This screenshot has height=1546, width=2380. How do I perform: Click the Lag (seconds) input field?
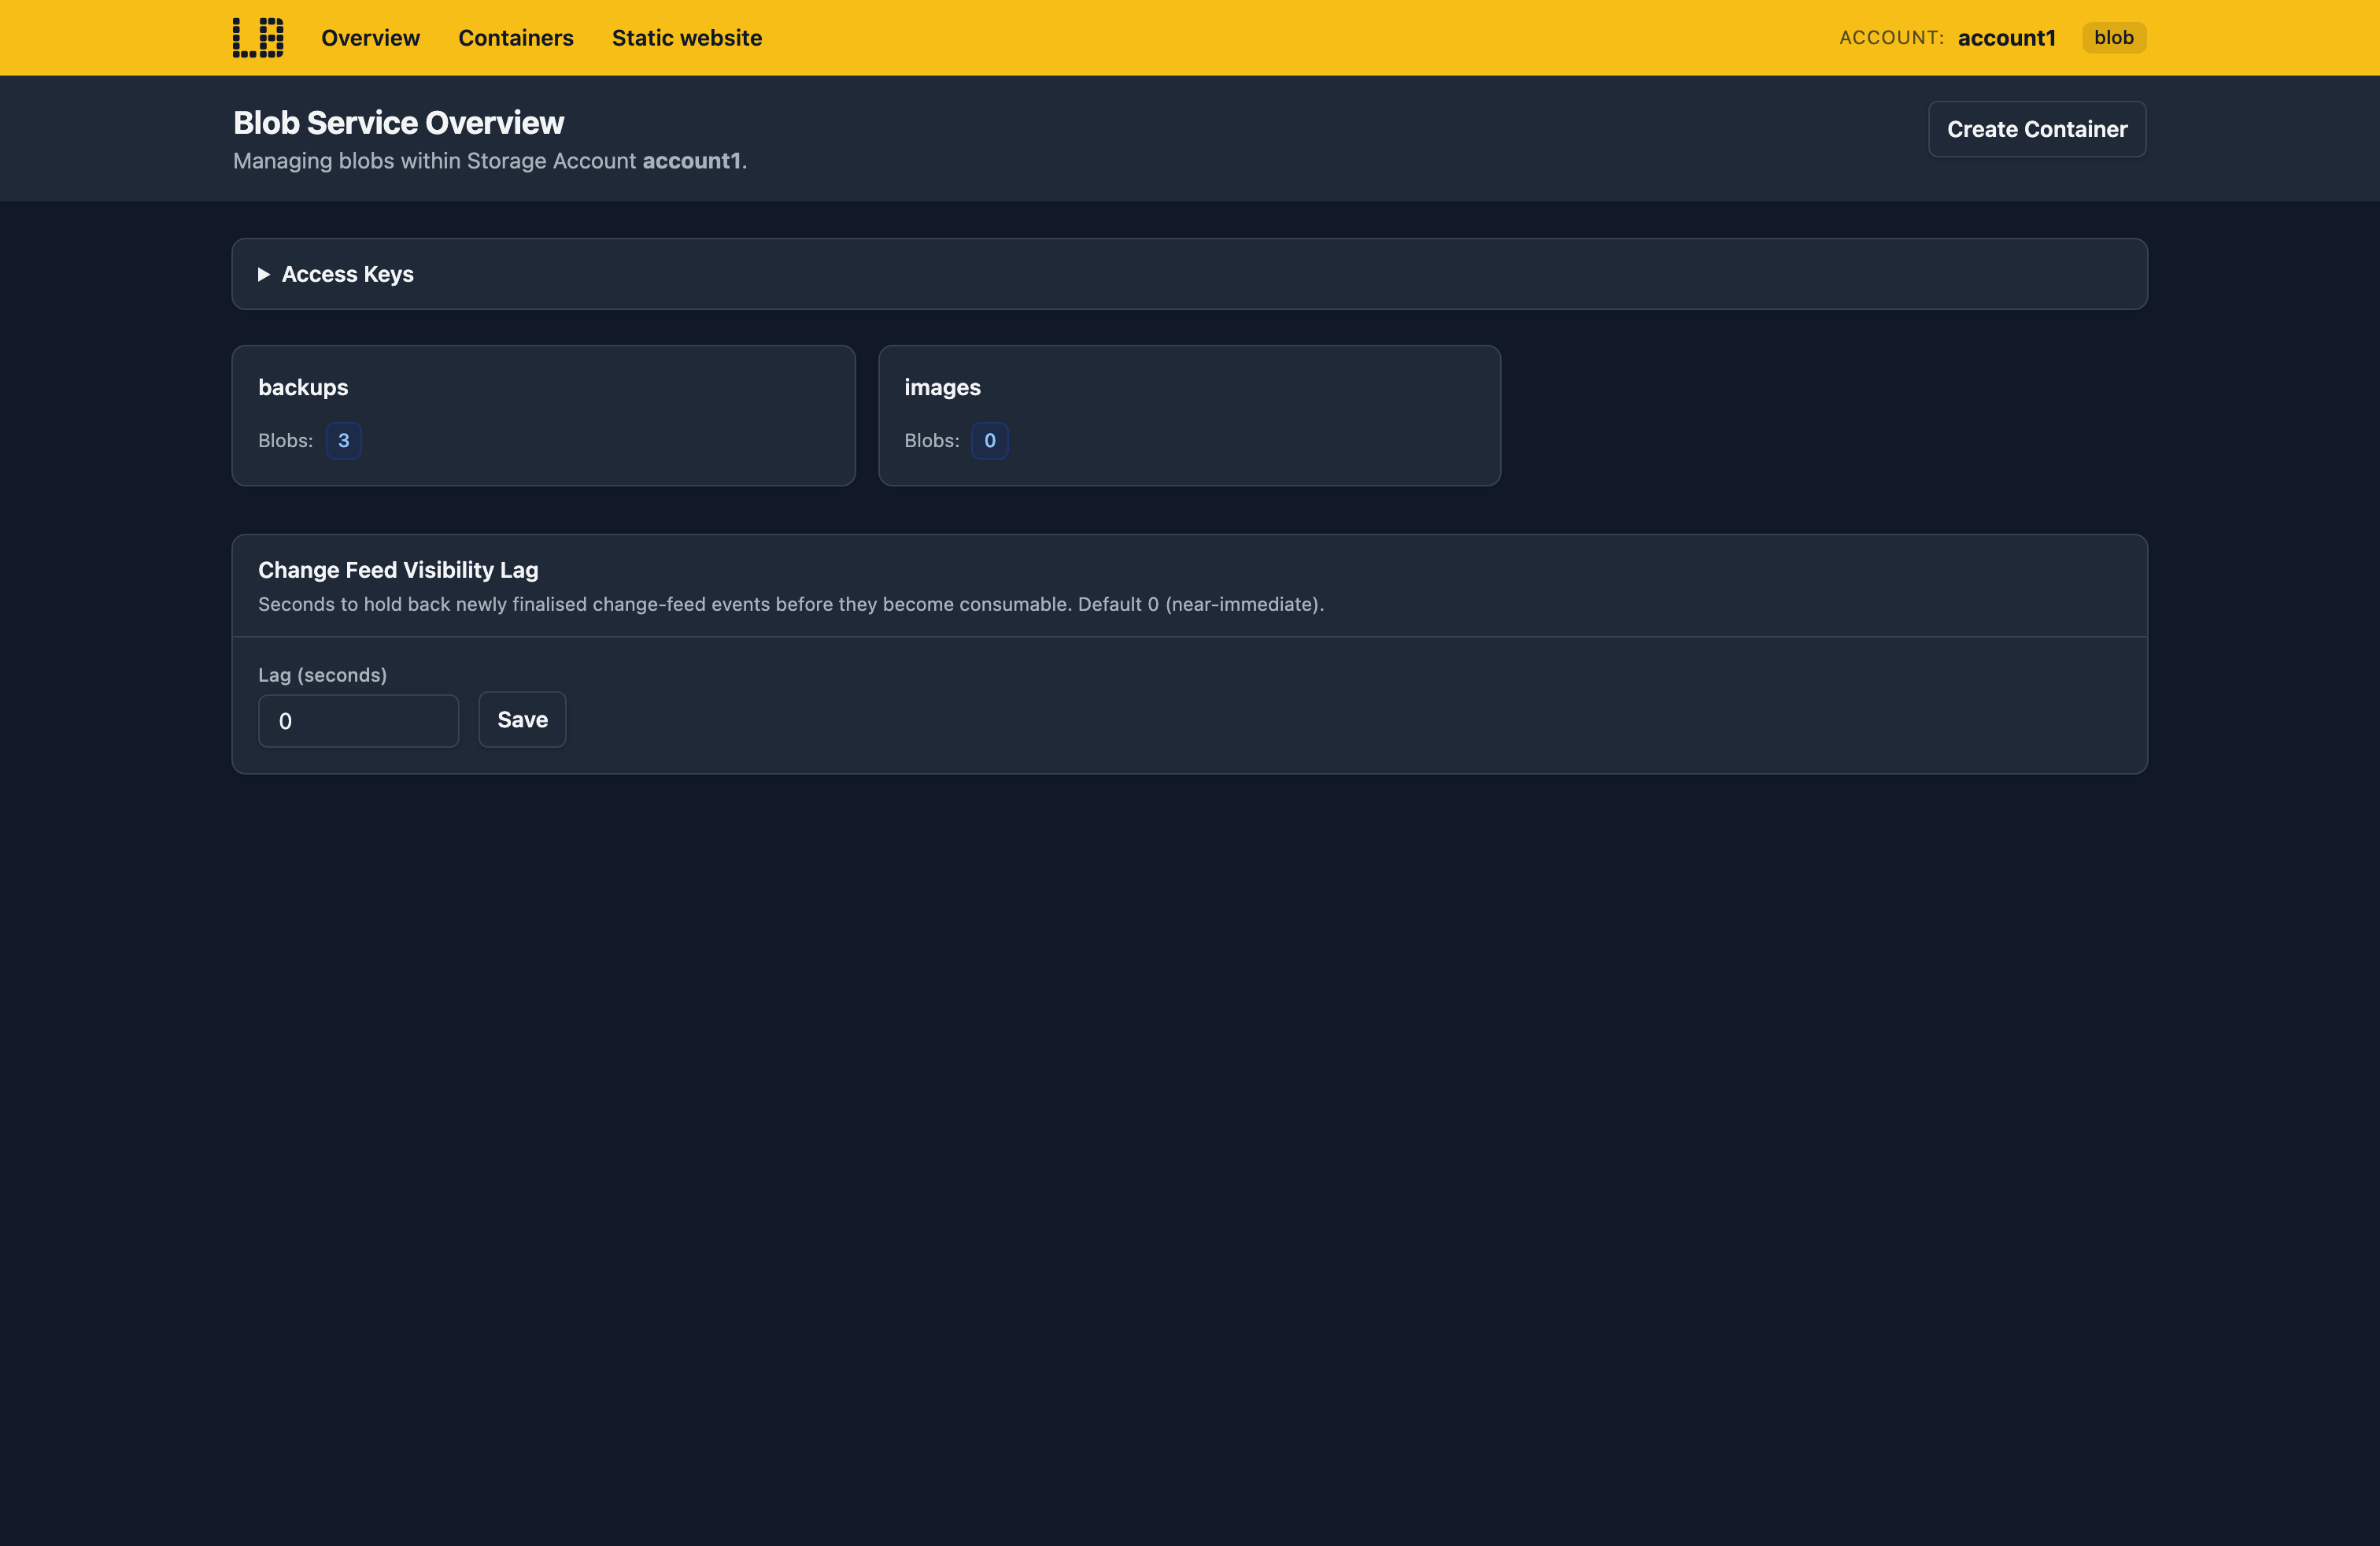click(x=358, y=721)
